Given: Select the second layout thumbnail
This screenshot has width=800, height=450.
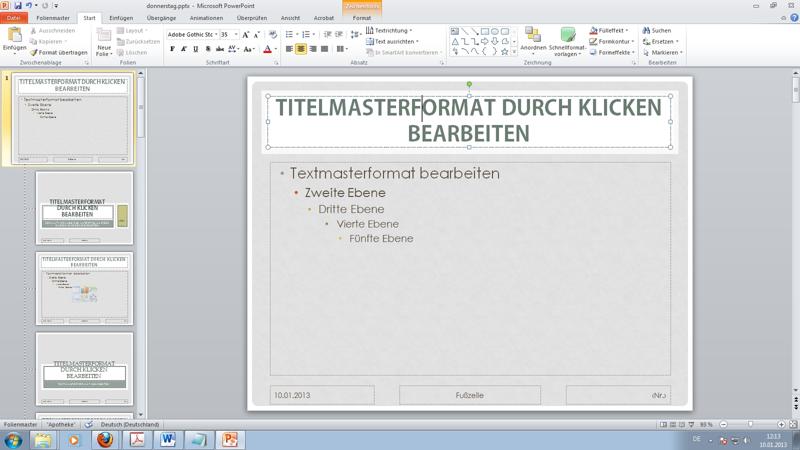Looking at the screenshot, I should (84, 208).
